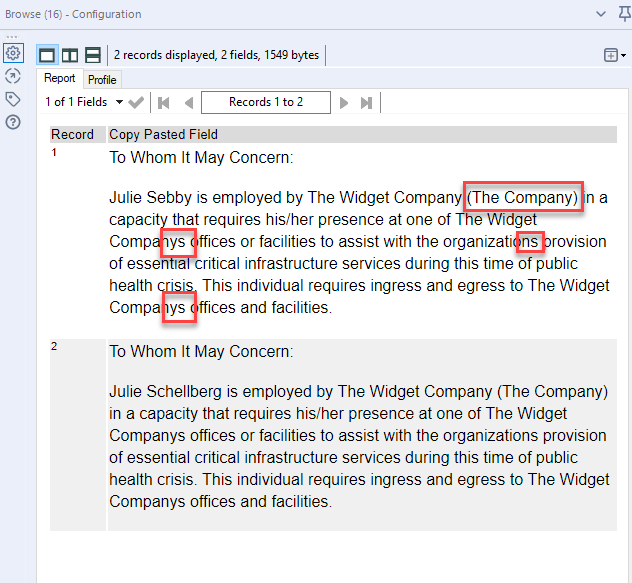Pin the Configuration panel

[x=624, y=14]
